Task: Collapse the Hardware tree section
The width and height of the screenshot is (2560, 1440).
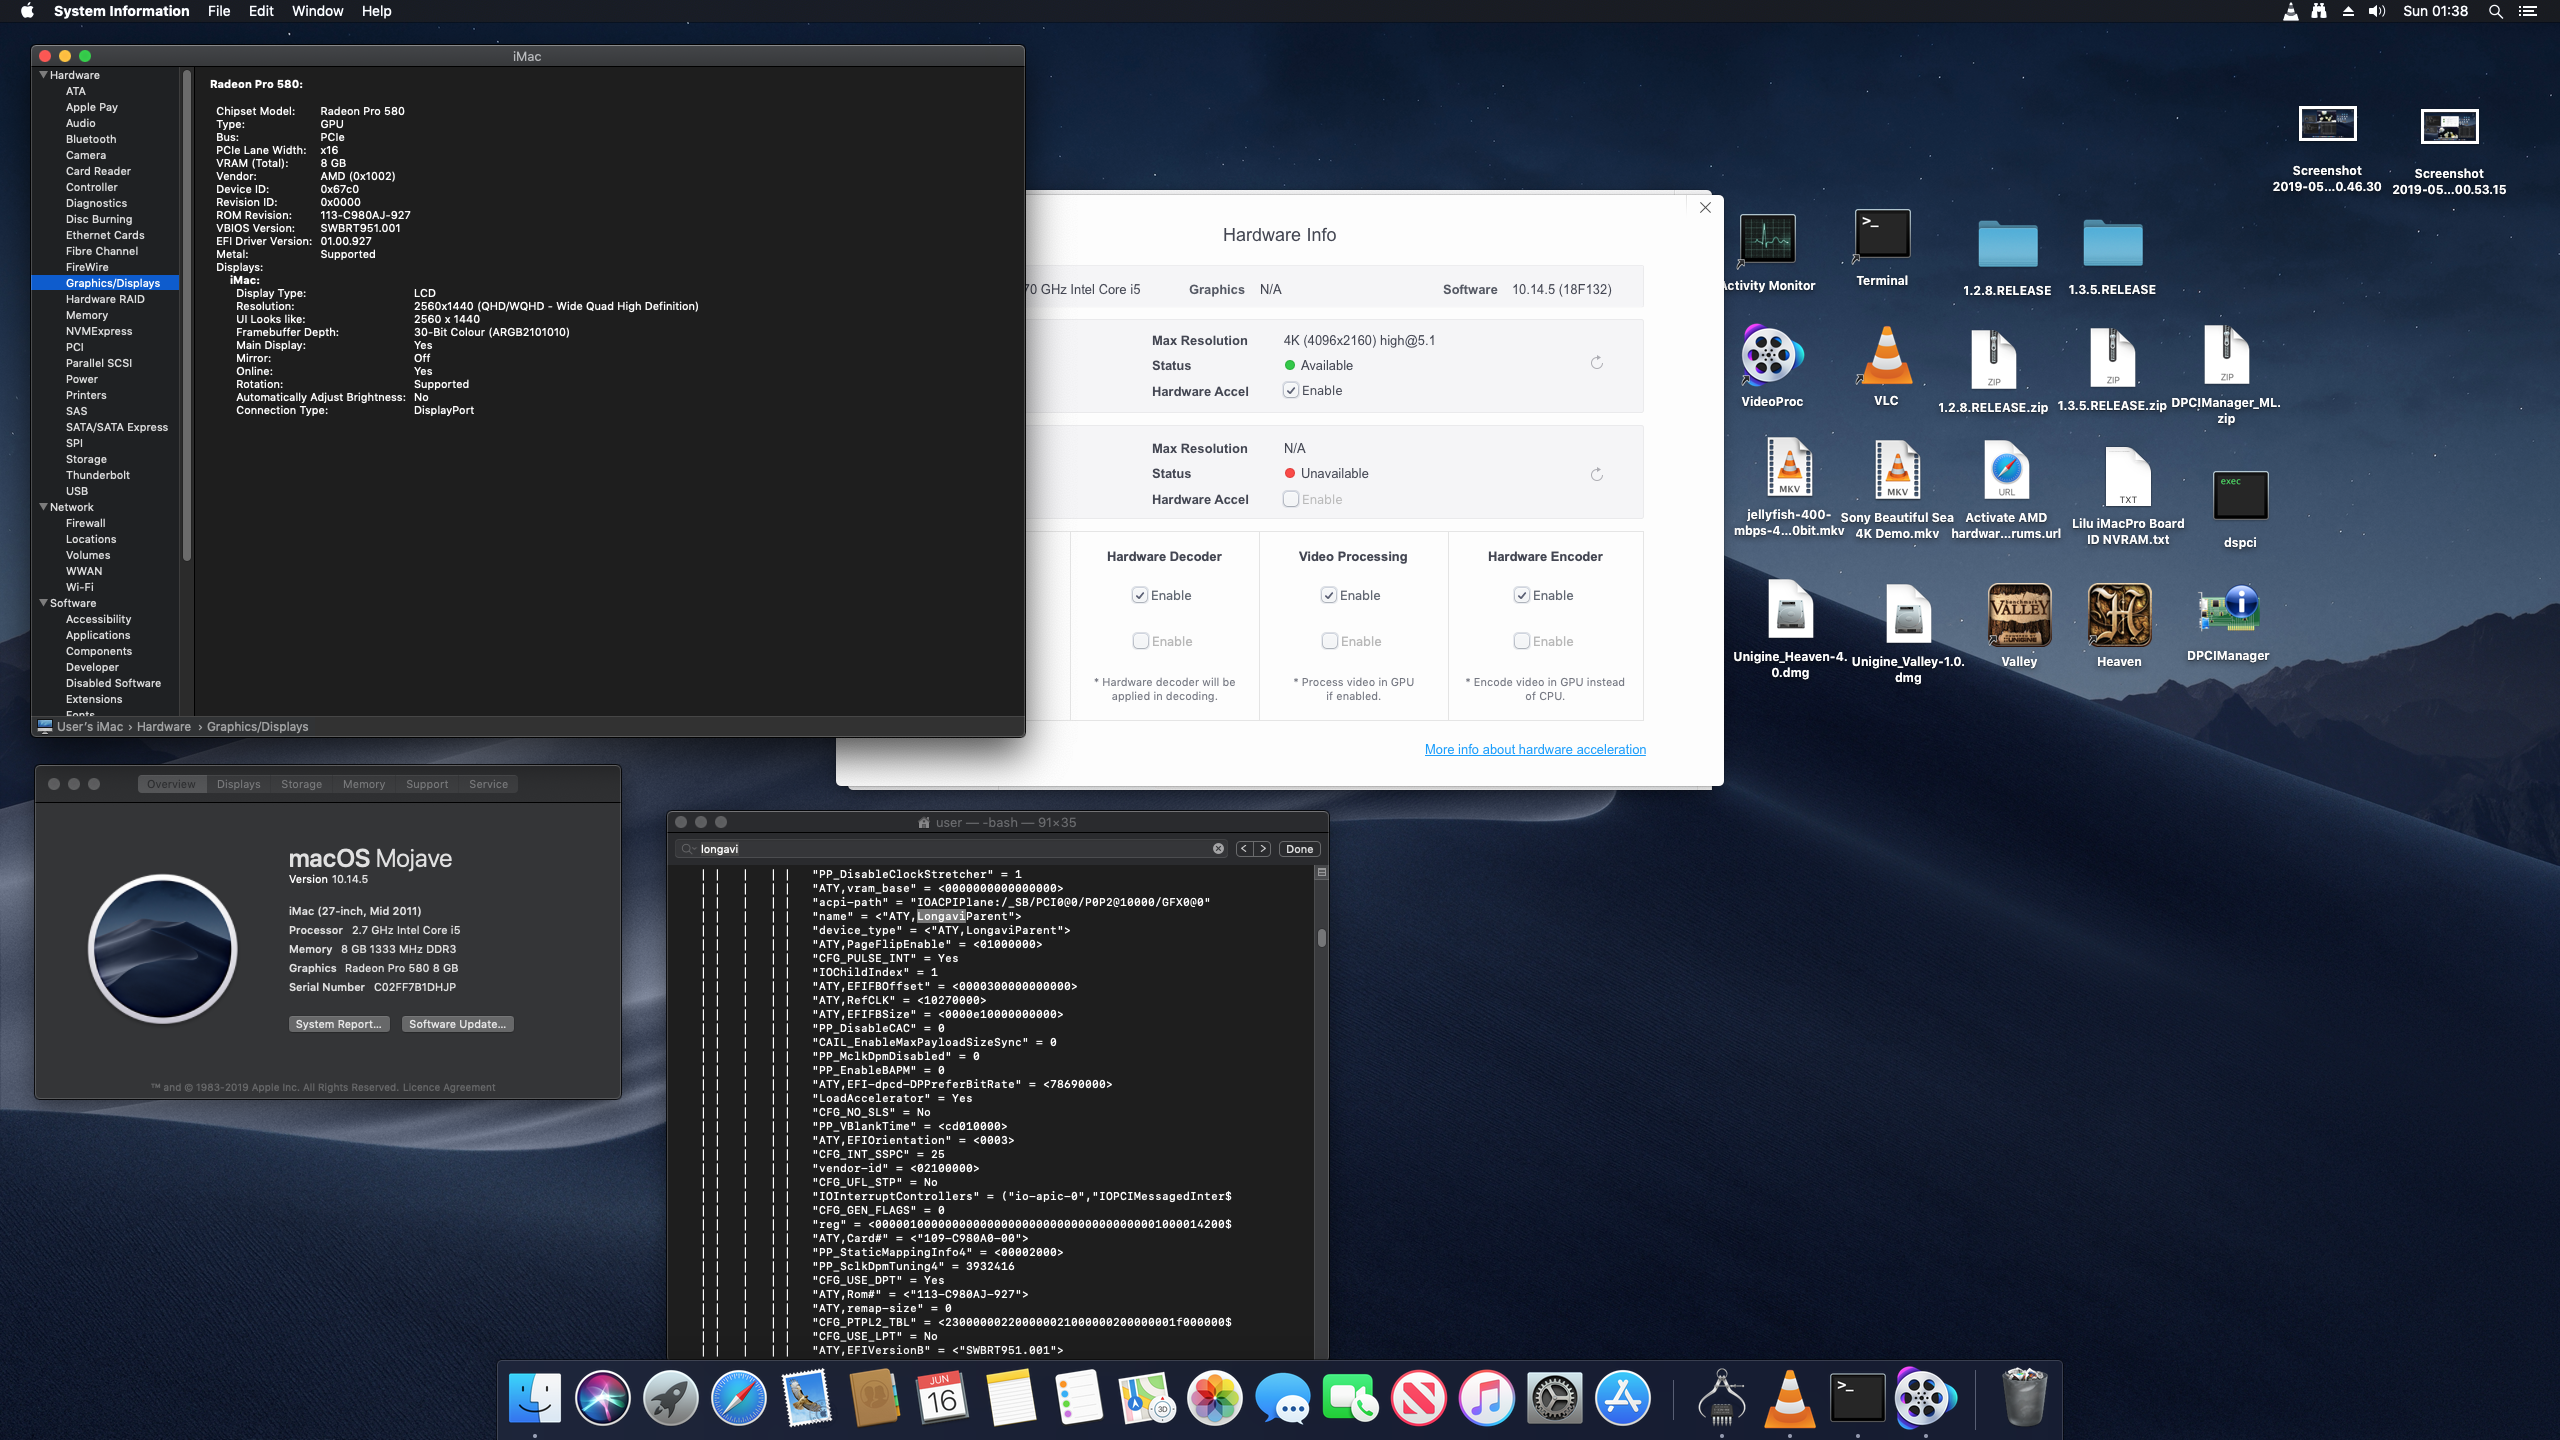Action: (x=43, y=75)
